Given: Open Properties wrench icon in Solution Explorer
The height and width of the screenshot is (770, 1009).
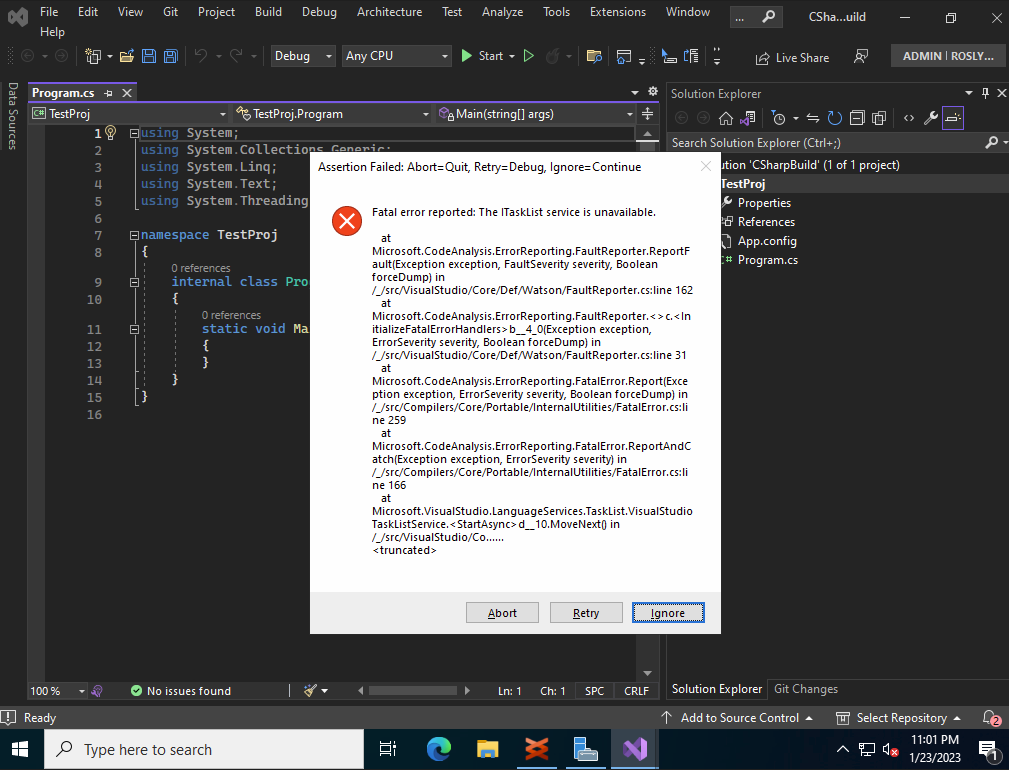Looking at the screenshot, I should pos(930,118).
